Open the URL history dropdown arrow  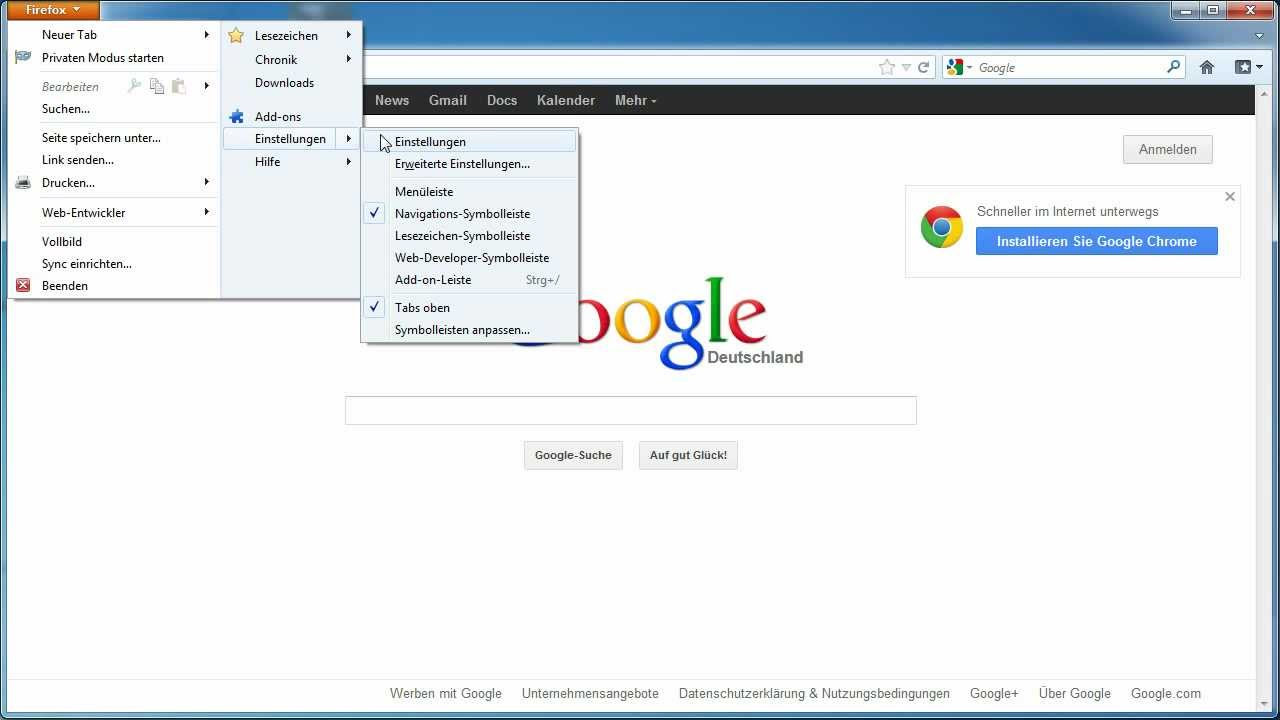point(906,68)
